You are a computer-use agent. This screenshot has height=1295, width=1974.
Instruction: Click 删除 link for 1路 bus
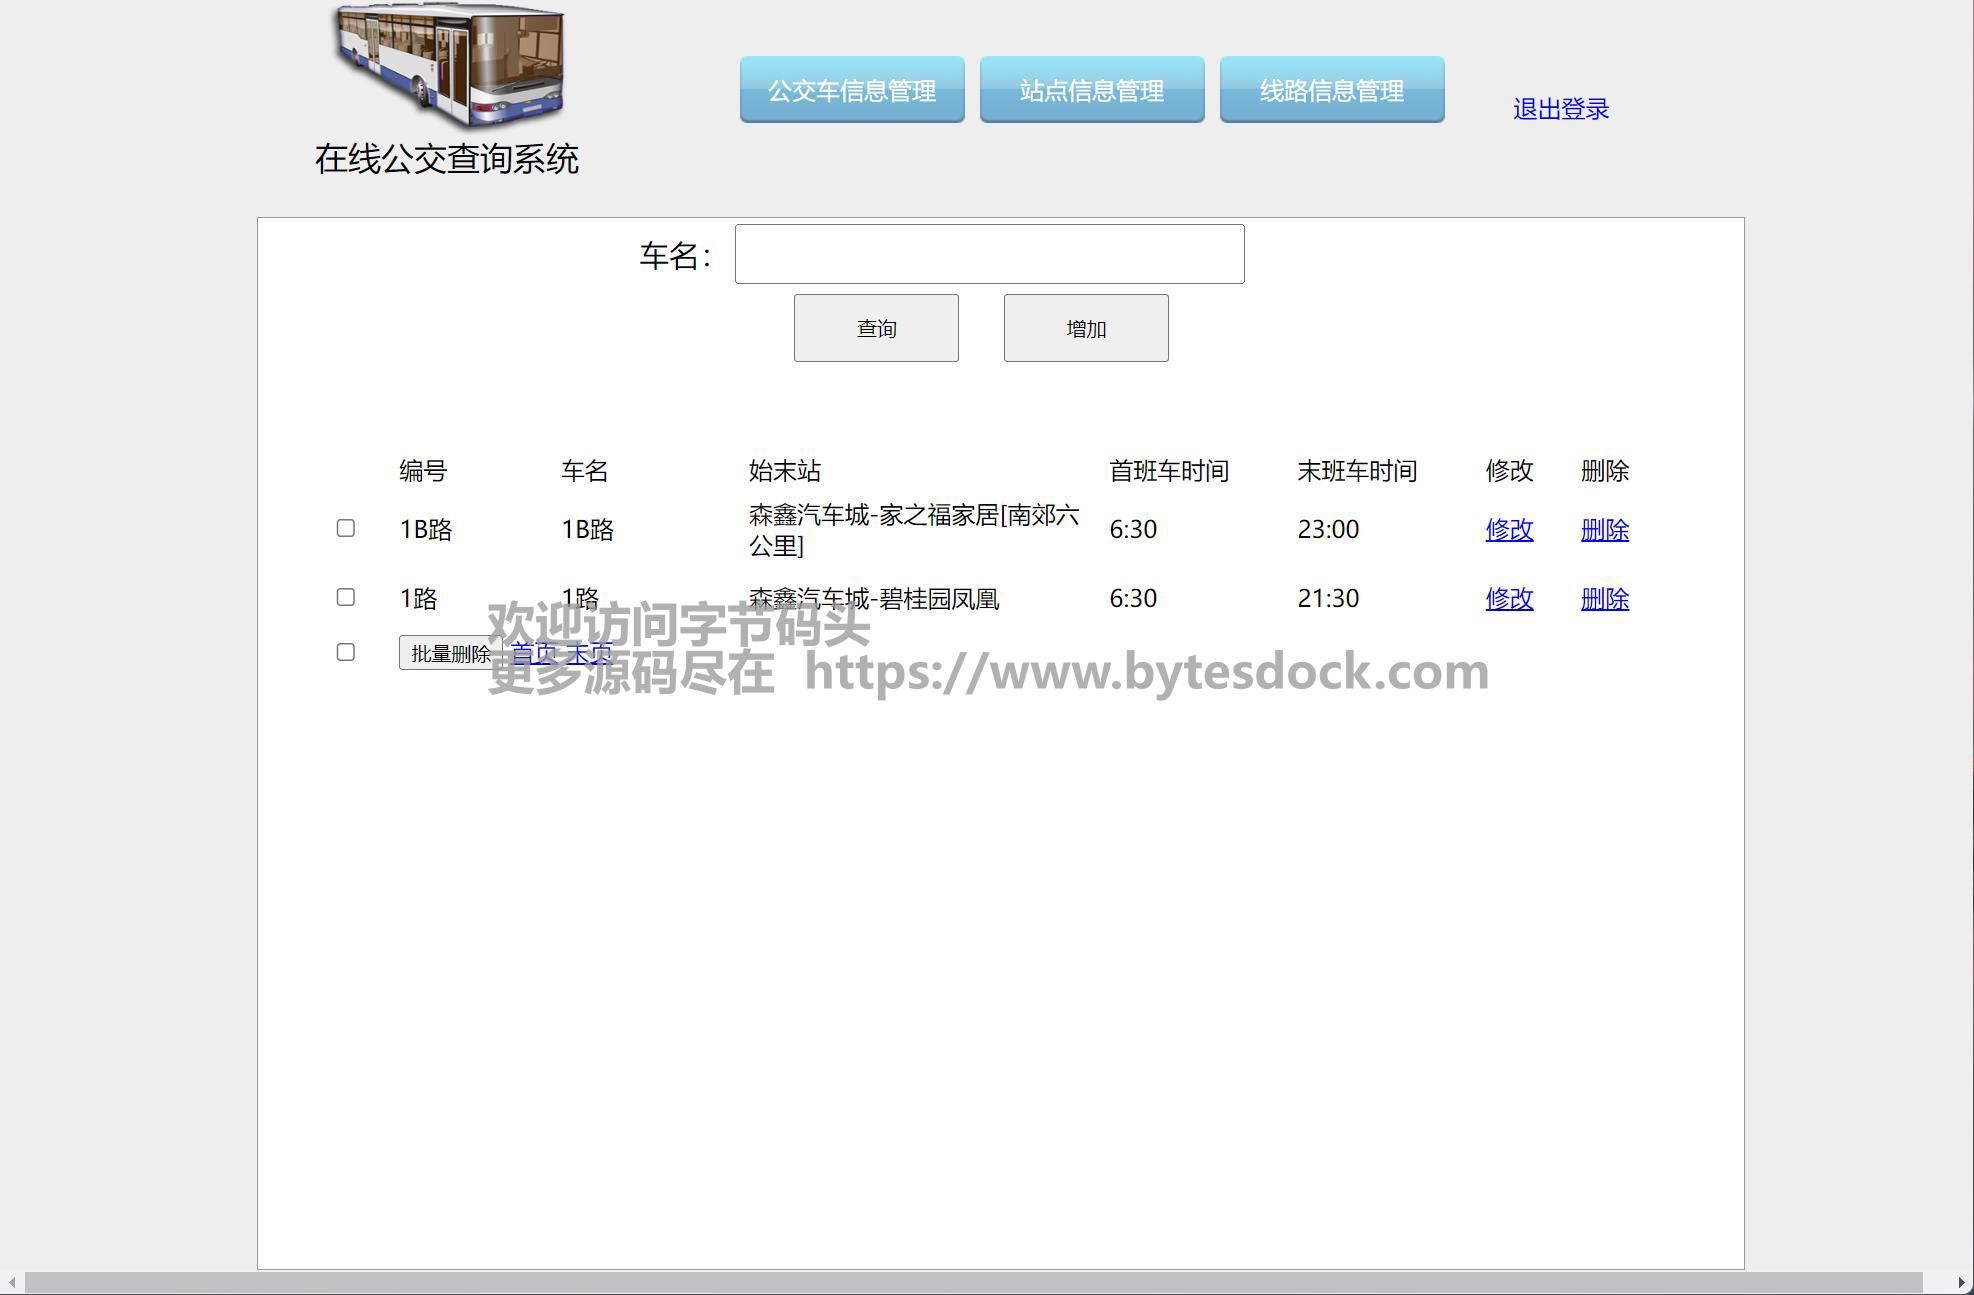click(1604, 598)
